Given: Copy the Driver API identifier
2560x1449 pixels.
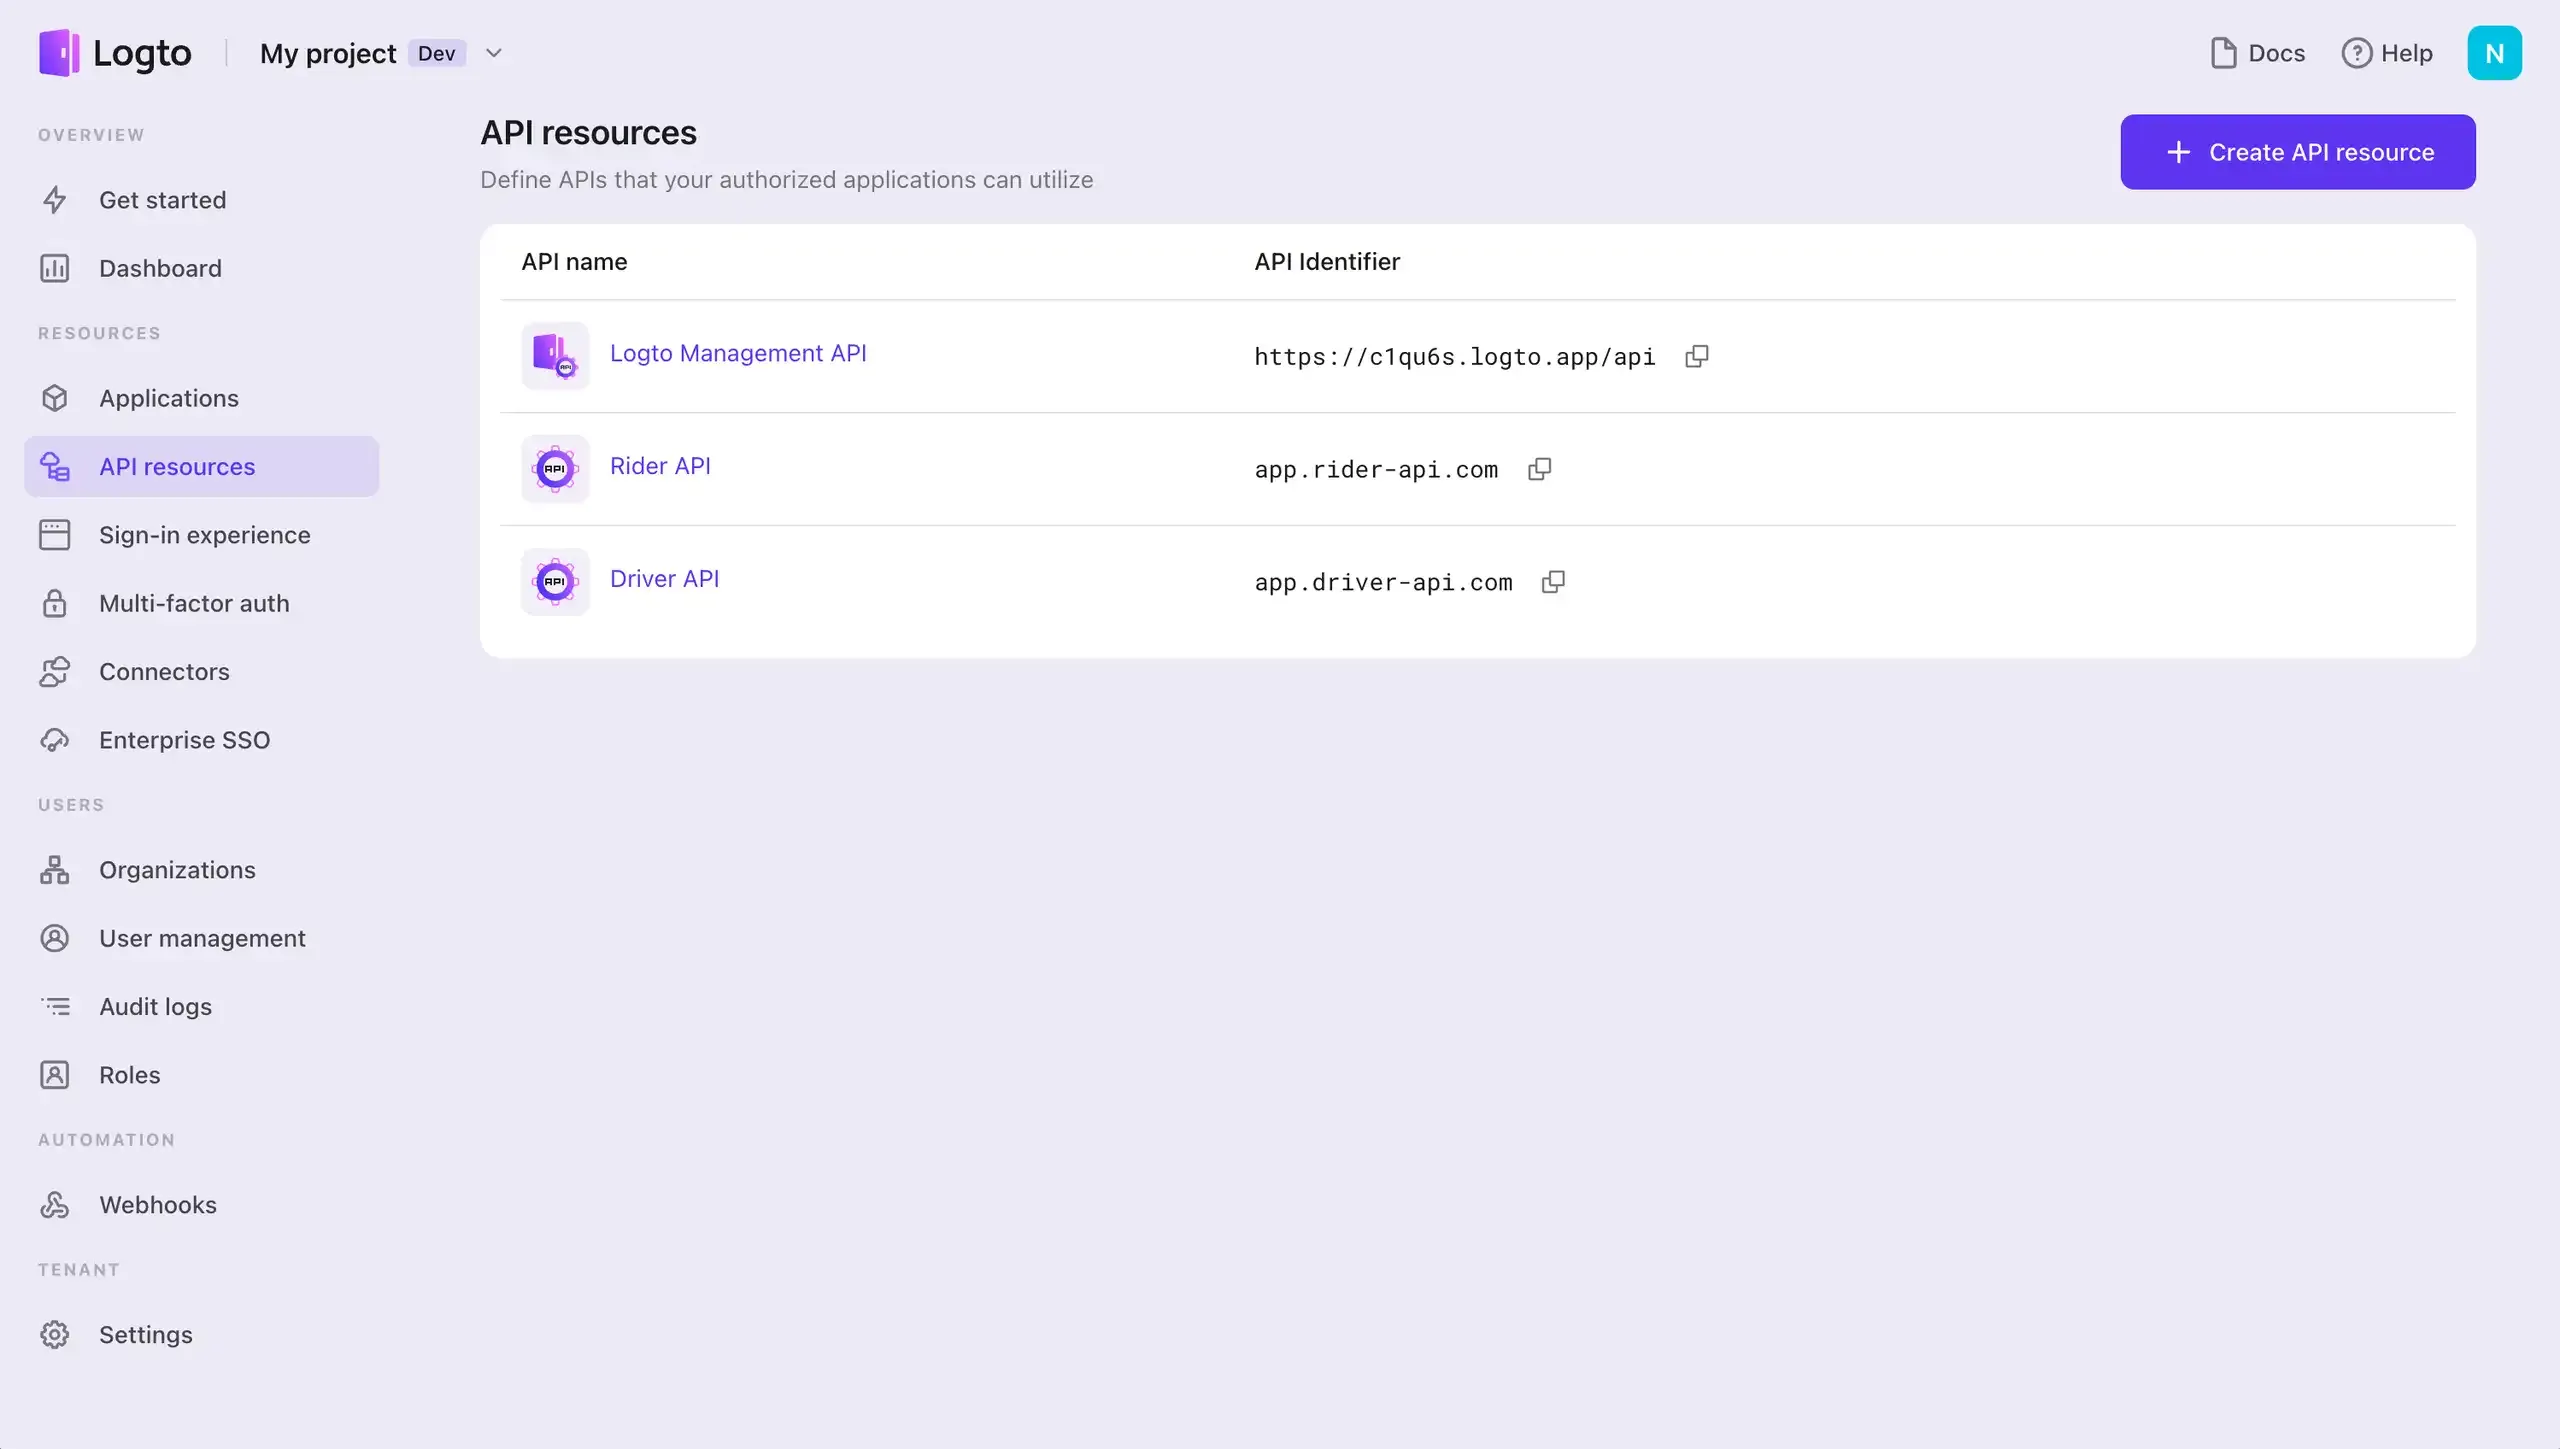Looking at the screenshot, I should [x=1554, y=582].
